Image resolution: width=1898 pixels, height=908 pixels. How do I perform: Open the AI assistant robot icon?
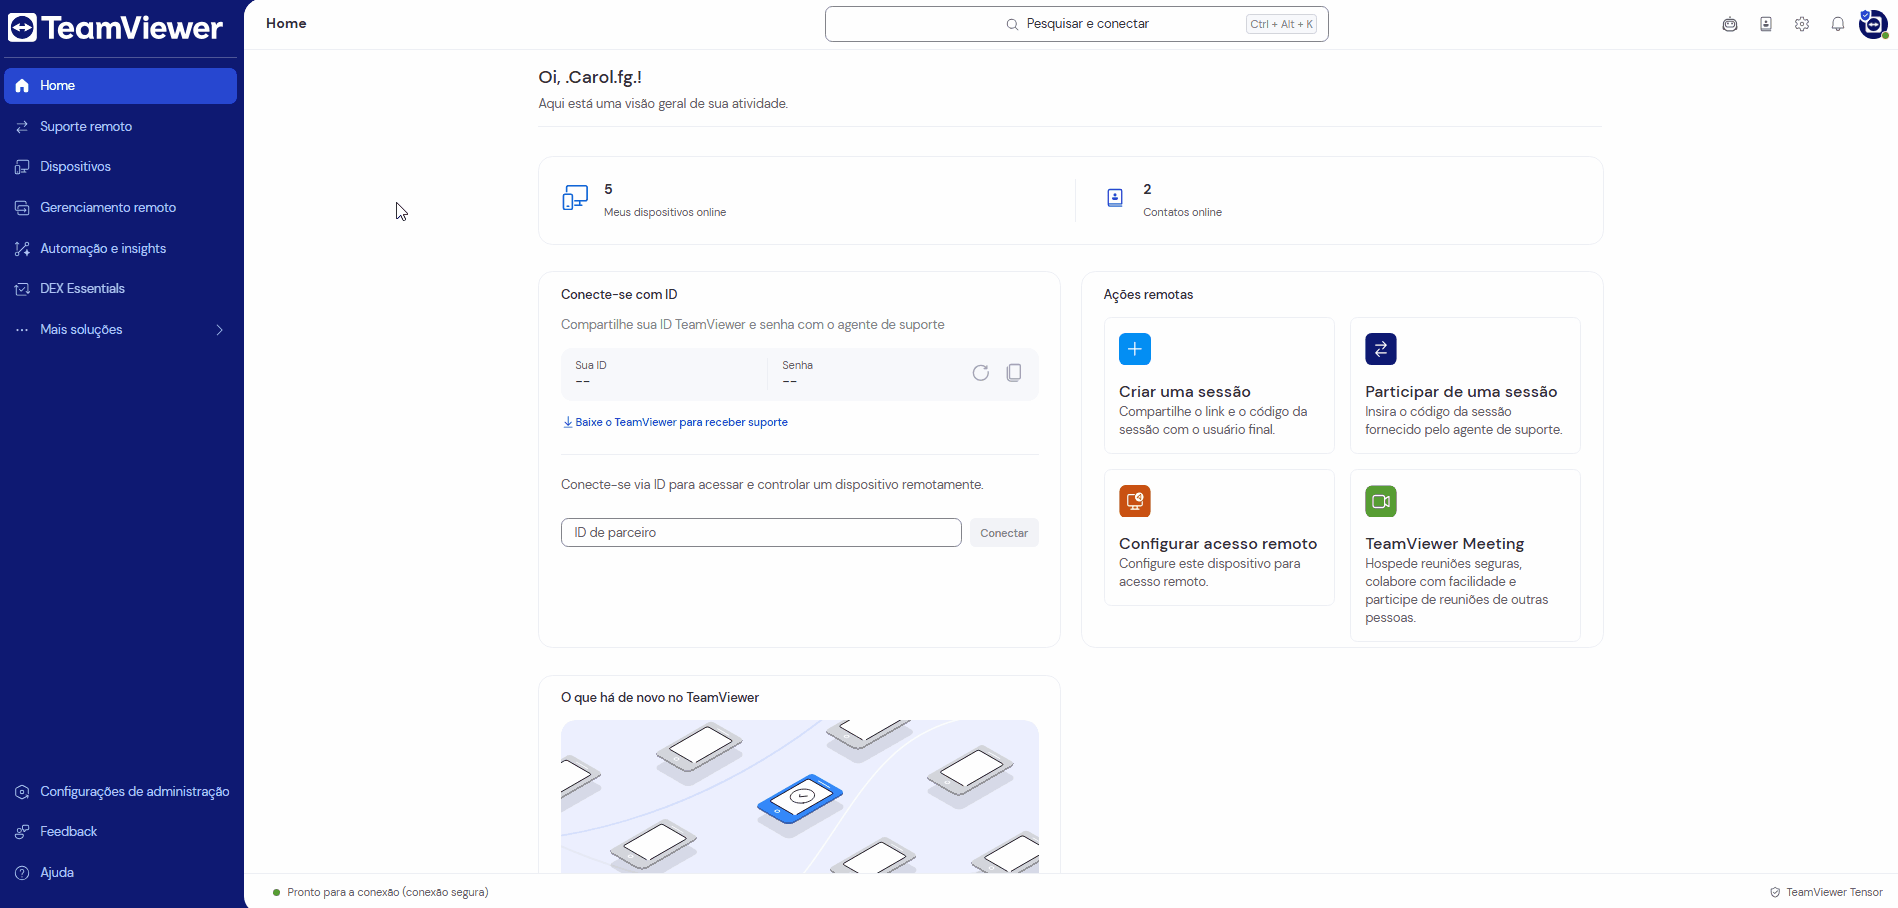[x=1730, y=24]
